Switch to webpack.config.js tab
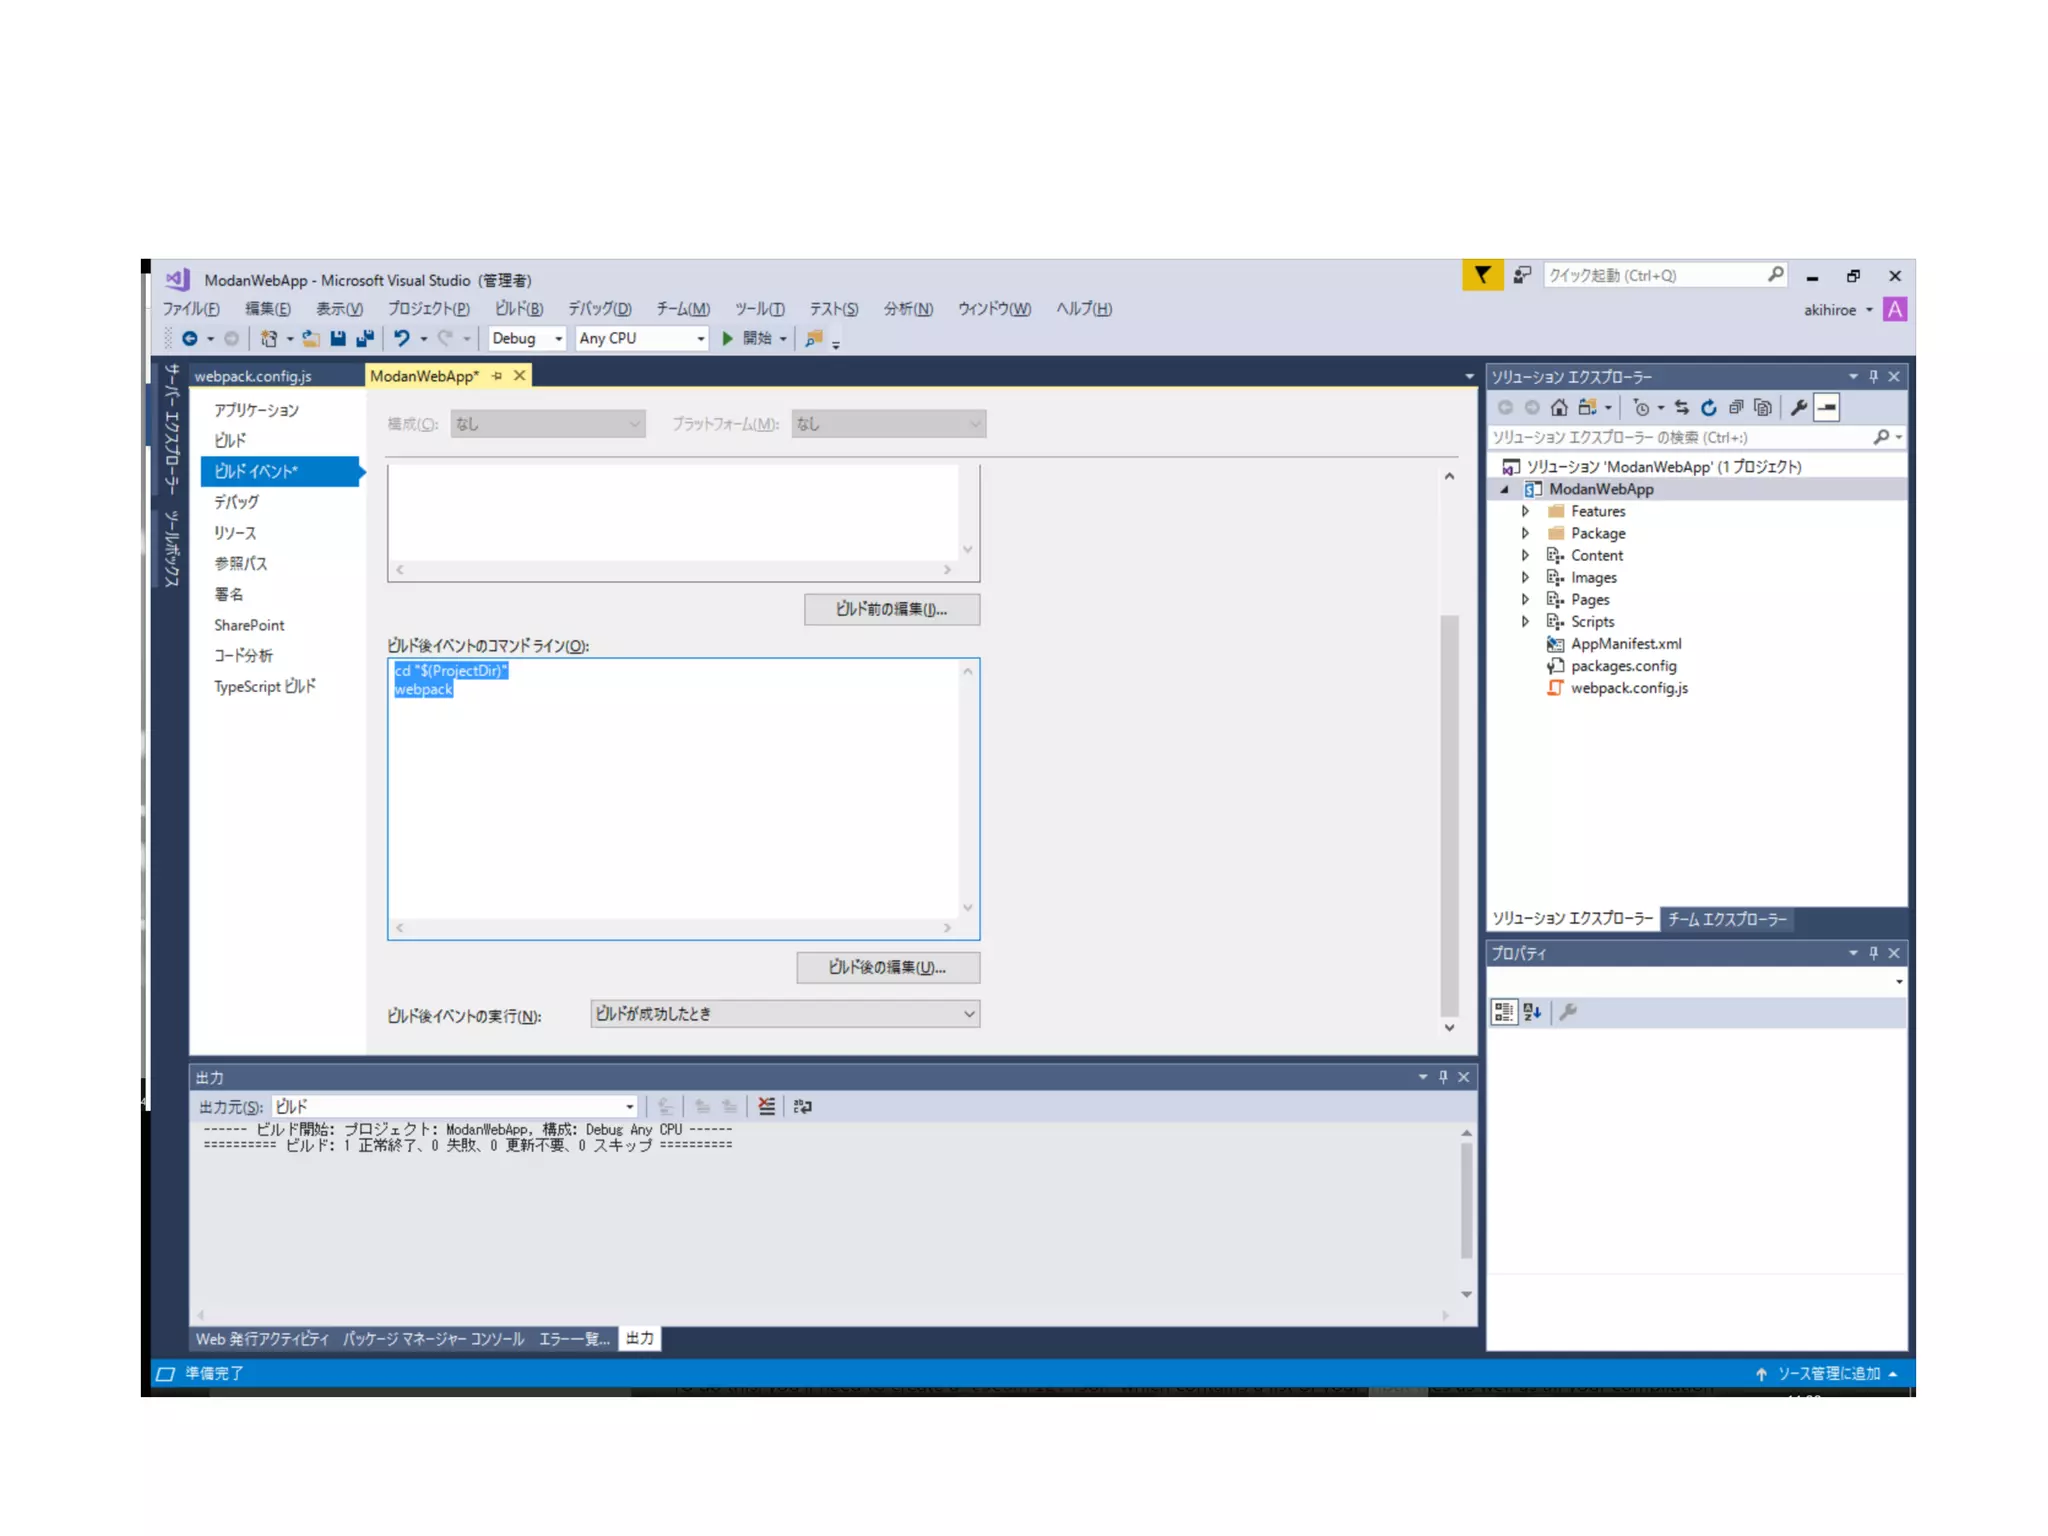Image resolution: width=2048 pixels, height=1536 pixels. click(253, 376)
